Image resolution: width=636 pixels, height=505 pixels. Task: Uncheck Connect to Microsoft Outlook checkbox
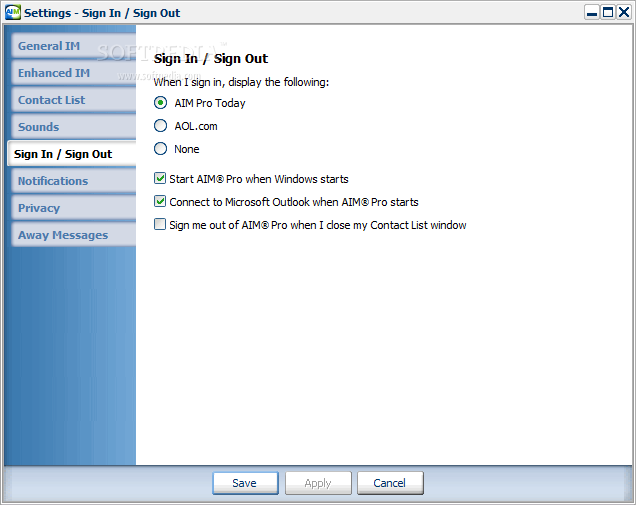pos(160,202)
